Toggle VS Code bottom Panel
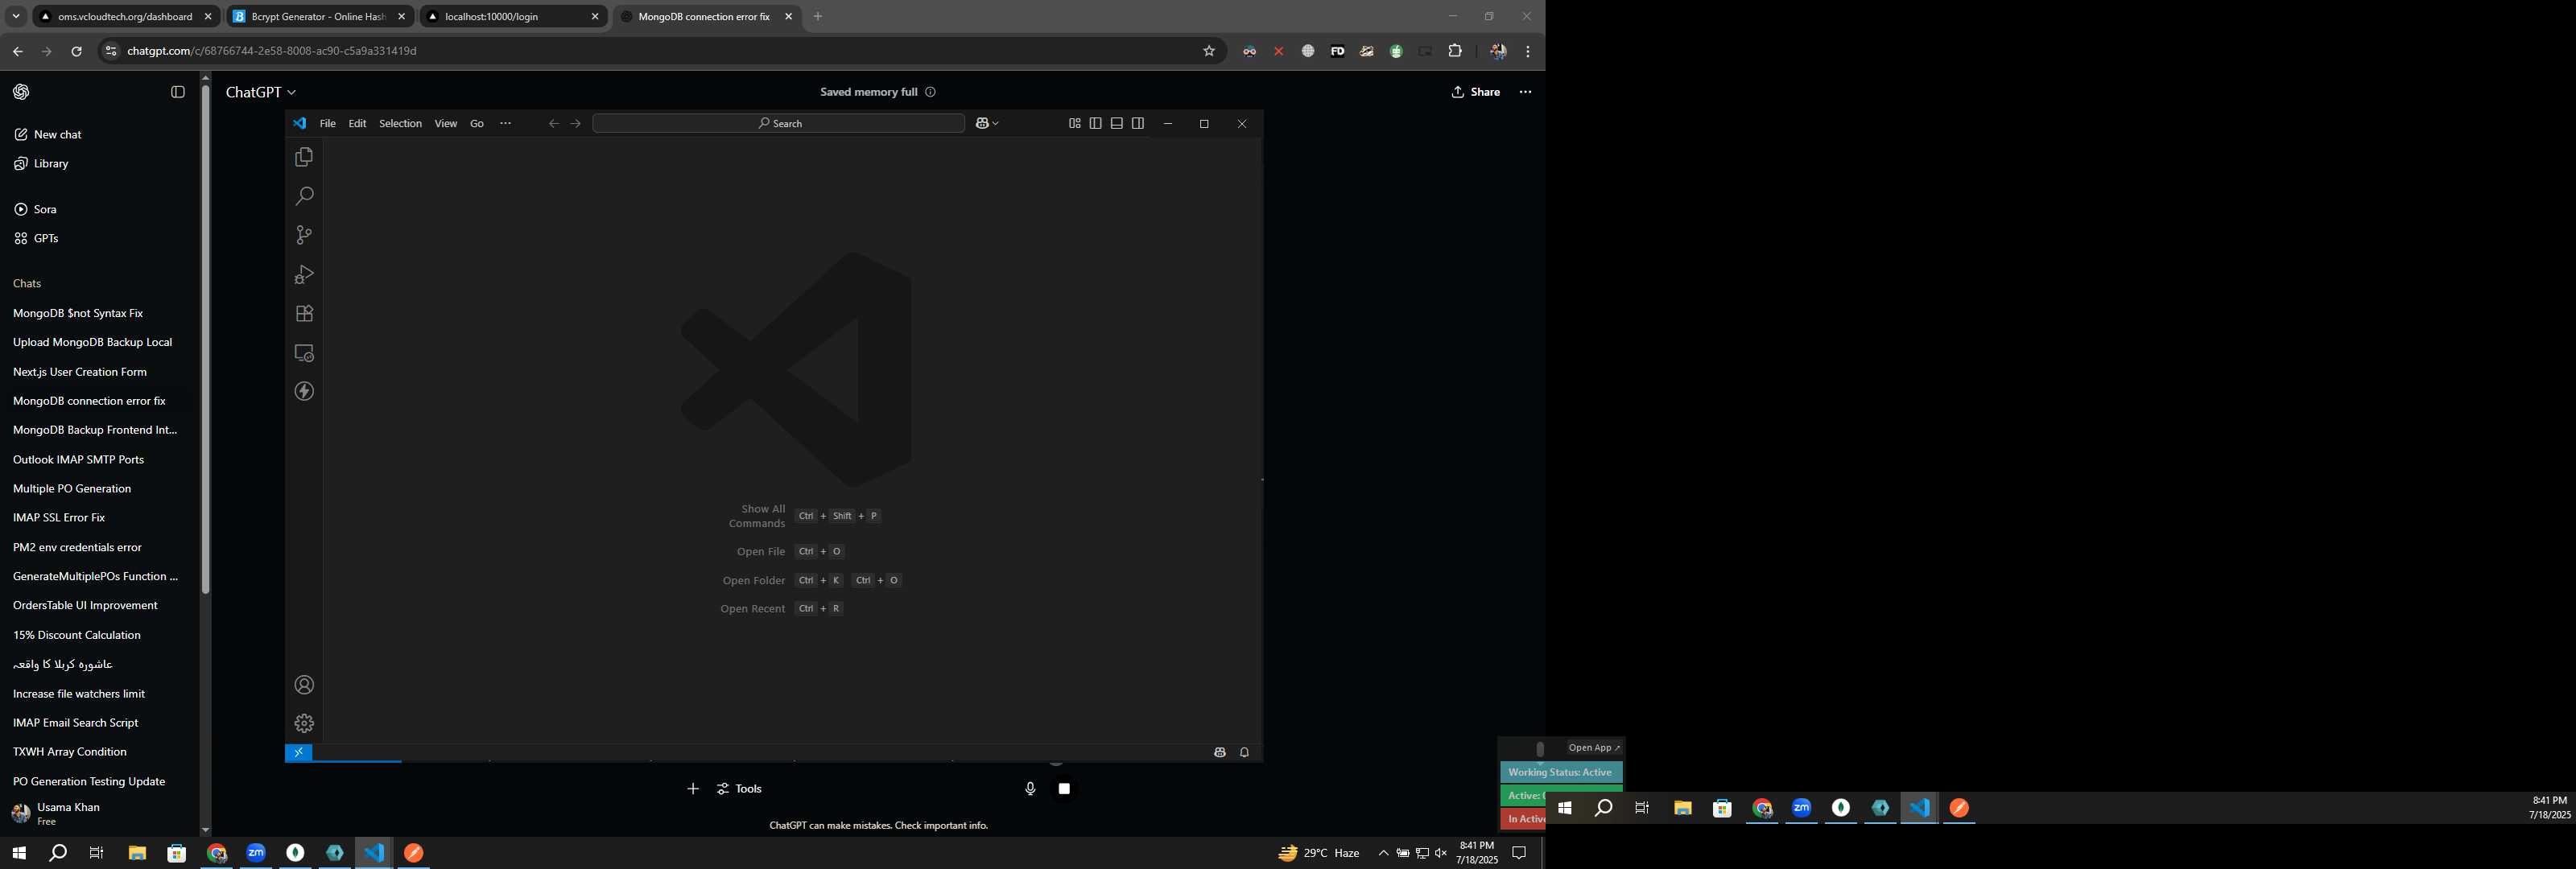The height and width of the screenshot is (869, 2576). pyautogui.click(x=1116, y=123)
